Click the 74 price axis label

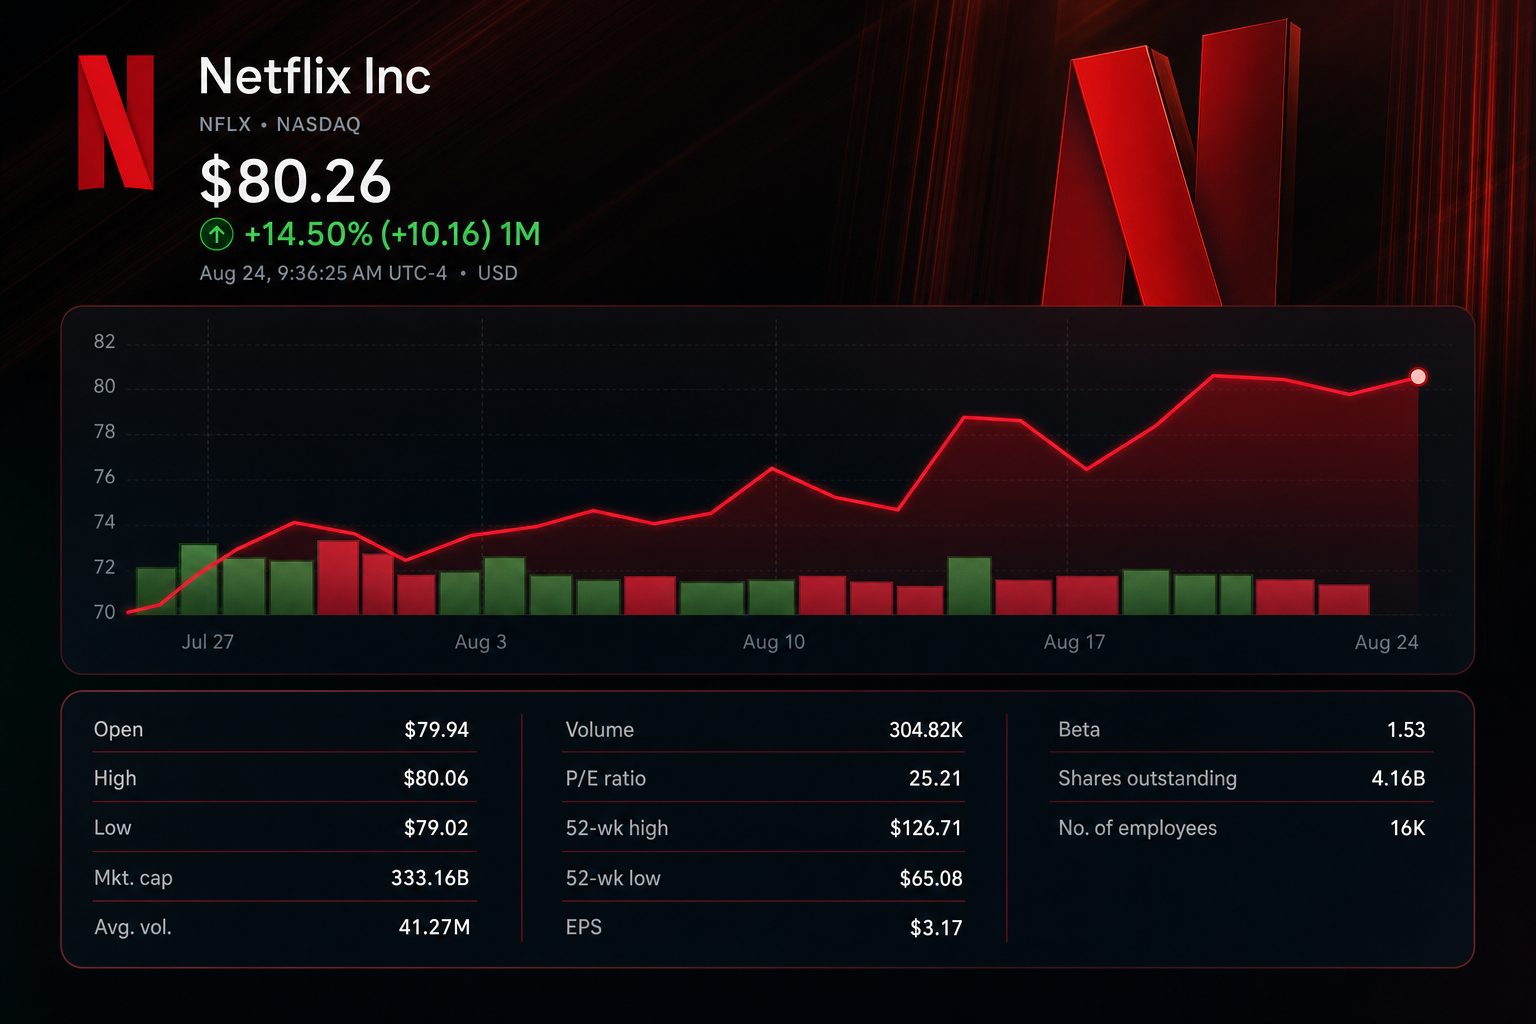[x=104, y=522]
